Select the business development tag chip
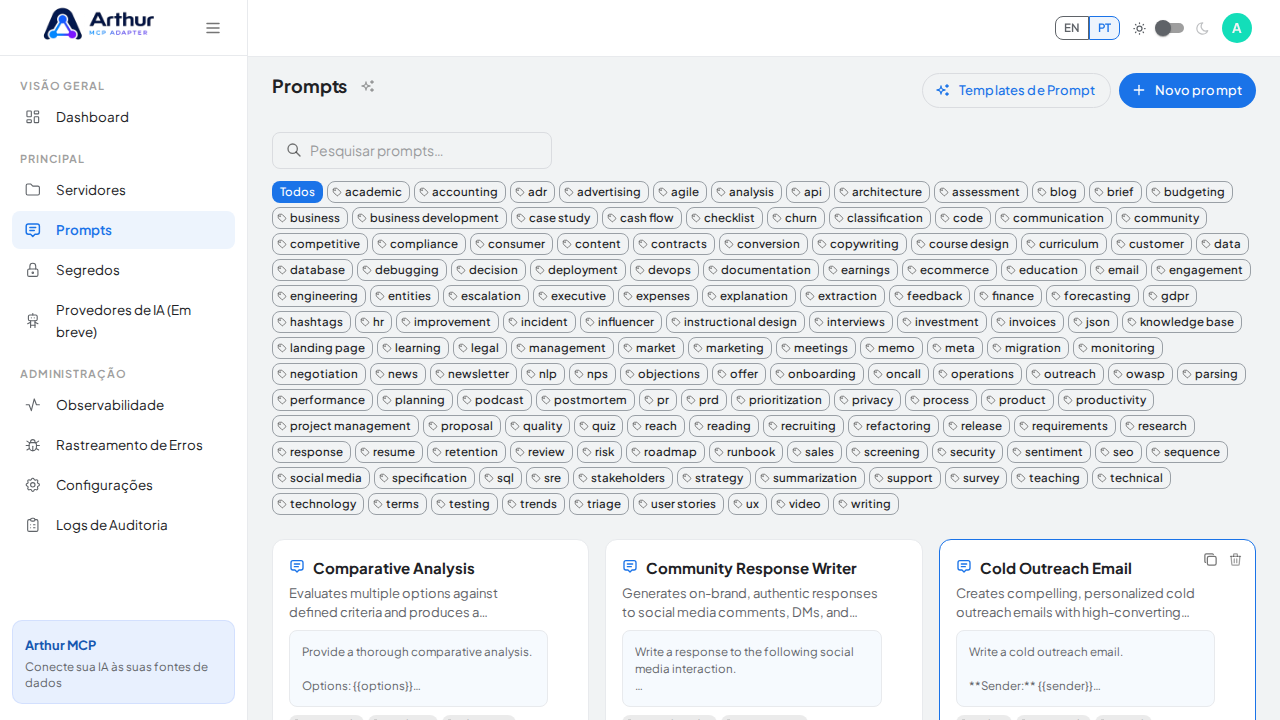The height and width of the screenshot is (720, 1280). point(429,218)
